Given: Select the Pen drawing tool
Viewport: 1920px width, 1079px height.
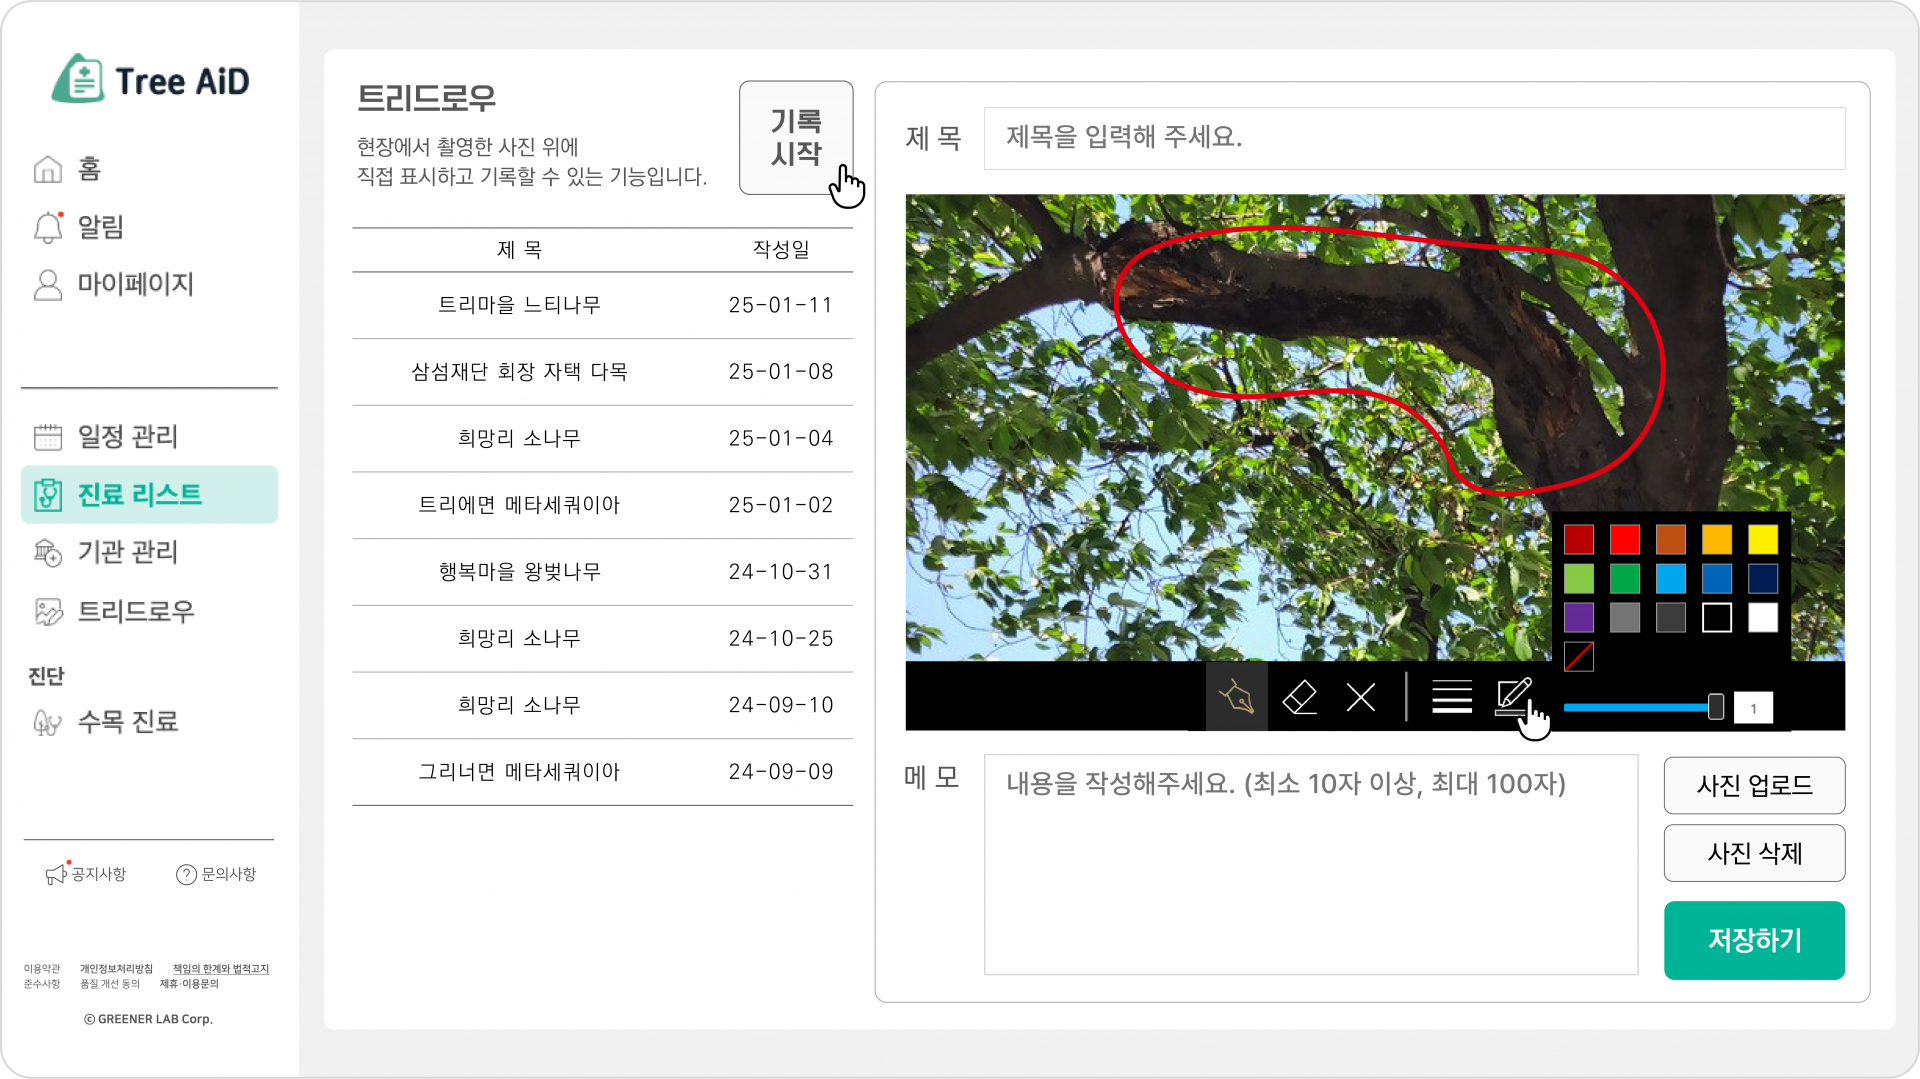Looking at the screenshot, I should pyautogui.click(x=1235, y=697).
